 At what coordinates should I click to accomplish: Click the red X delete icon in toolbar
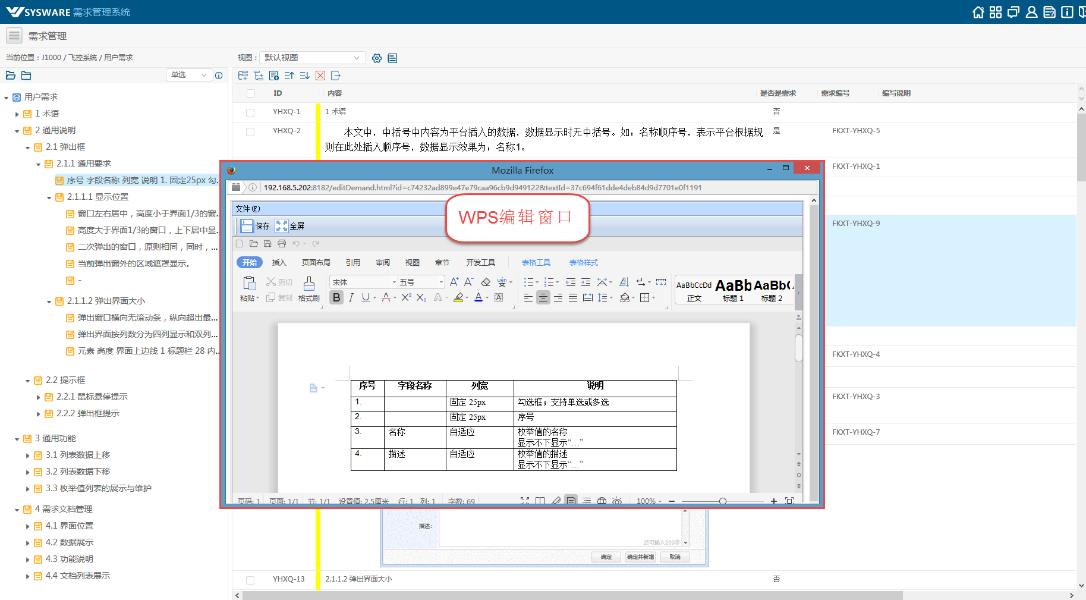[x=320, y=76]
